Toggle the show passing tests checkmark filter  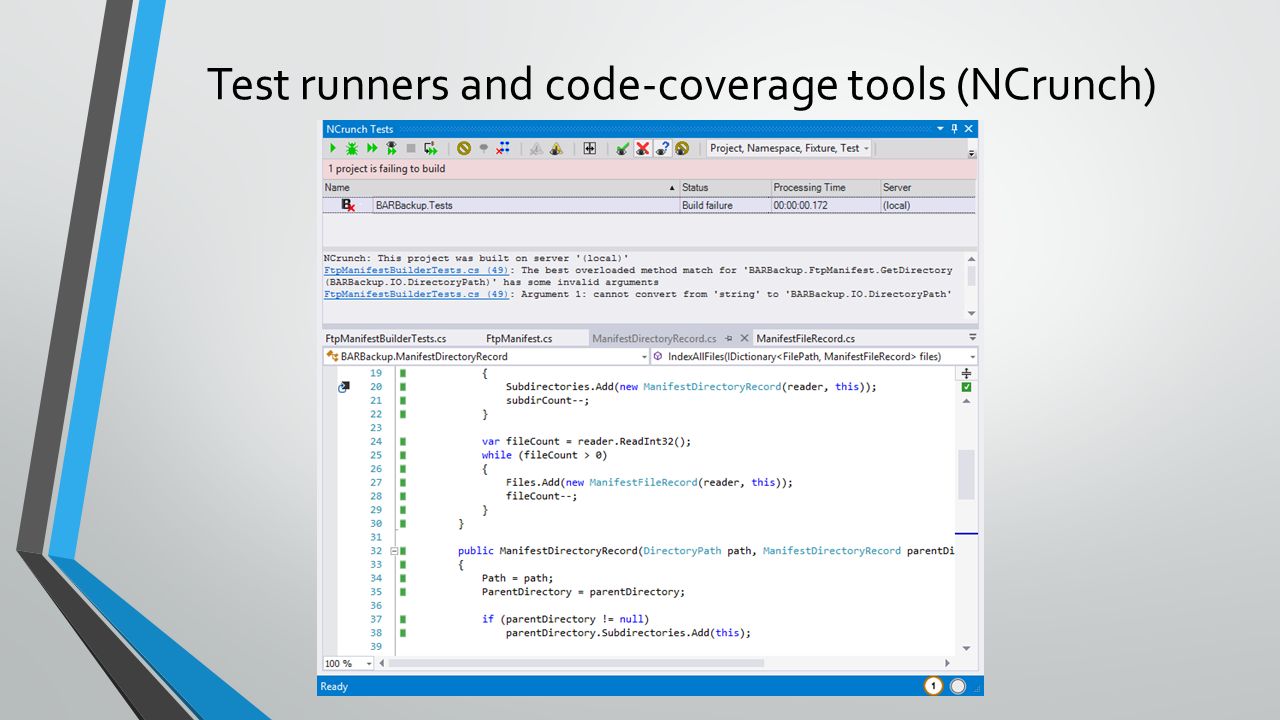click(622, 148)
